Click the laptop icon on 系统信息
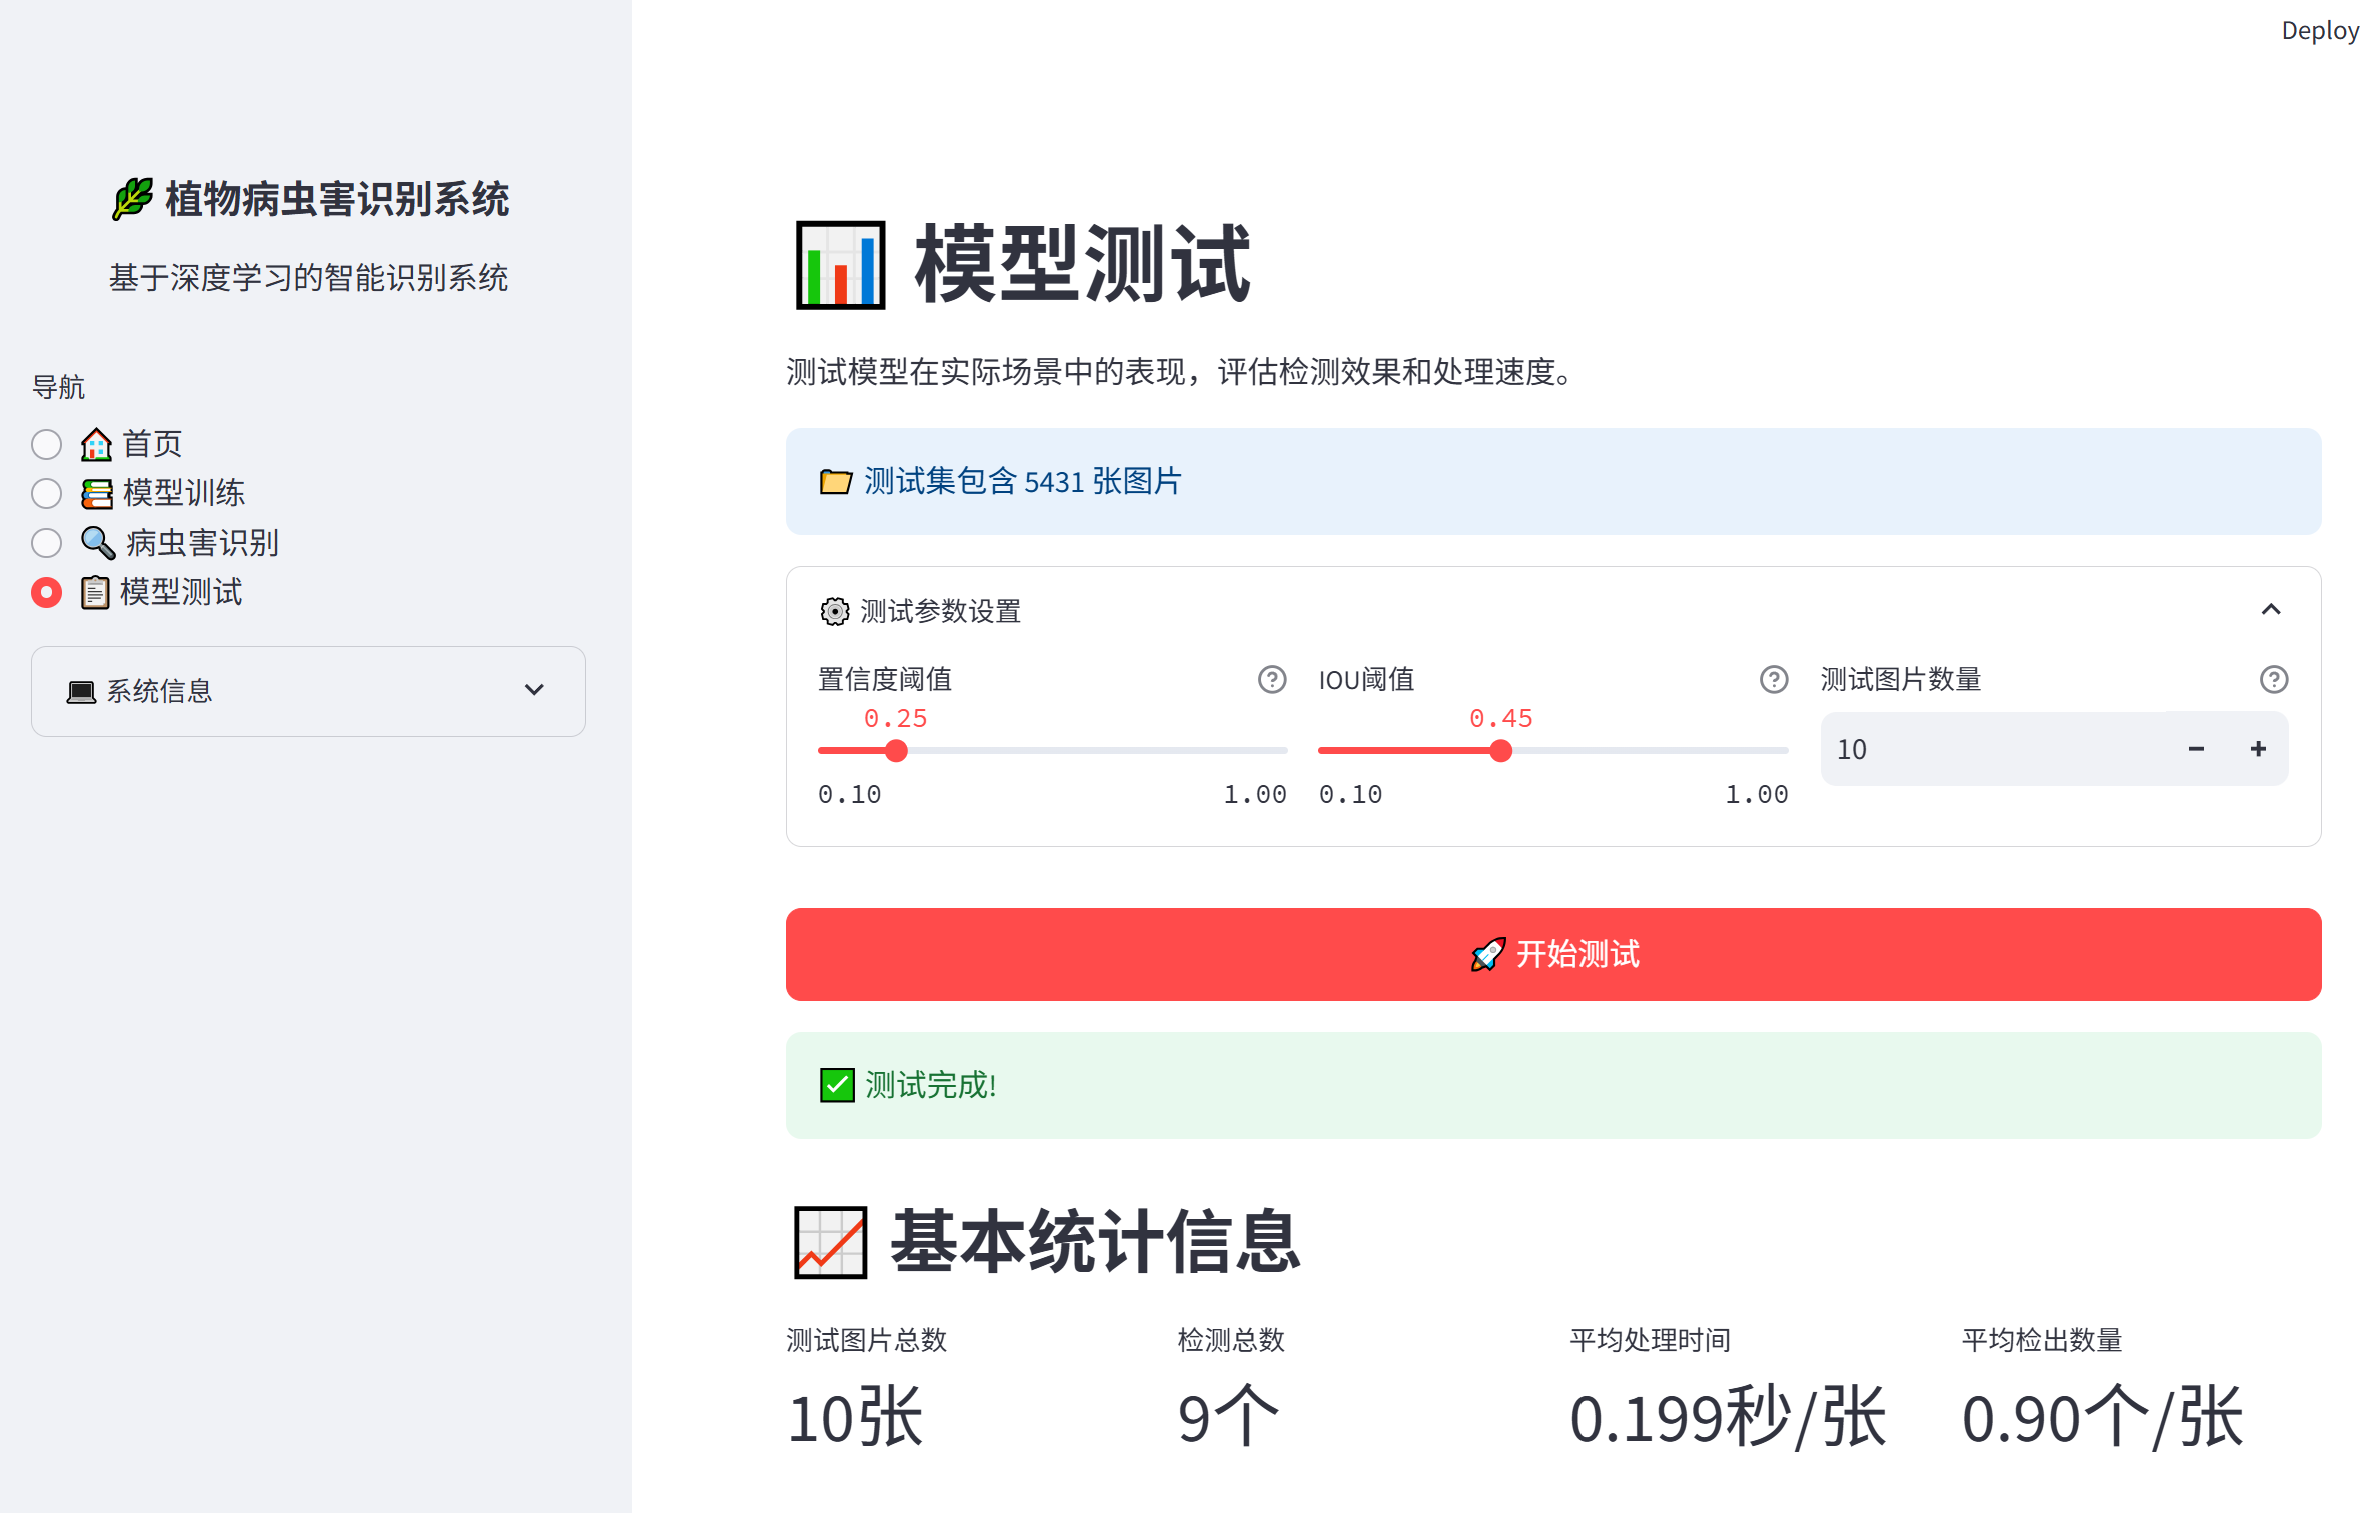The width and height of the screenshot is (2374, 1513). pyautogui.click(x=81, y=691)
